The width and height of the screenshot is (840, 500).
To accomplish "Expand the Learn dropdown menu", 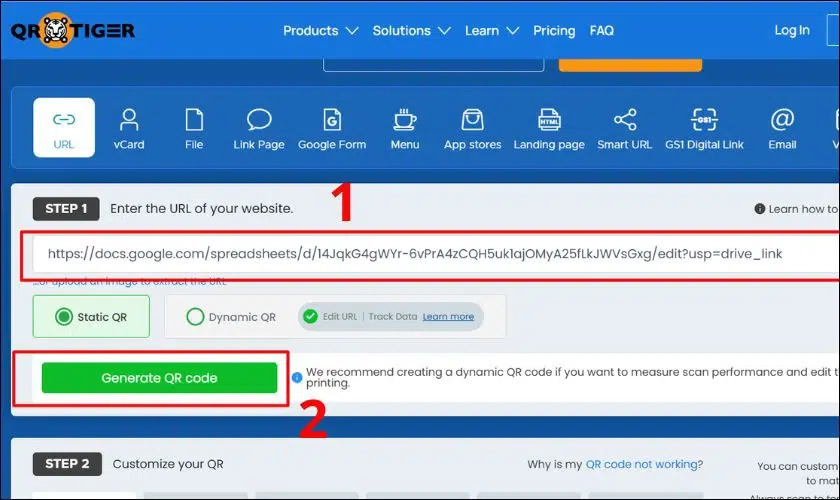I will click(x=492, y=31).
